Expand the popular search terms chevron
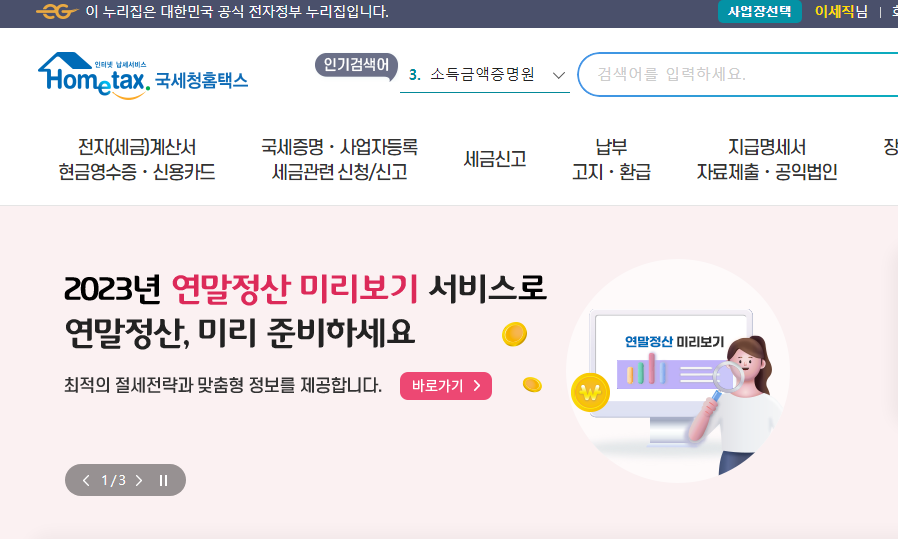The height and width of the screenshot is (539, 898). (559, 75)
